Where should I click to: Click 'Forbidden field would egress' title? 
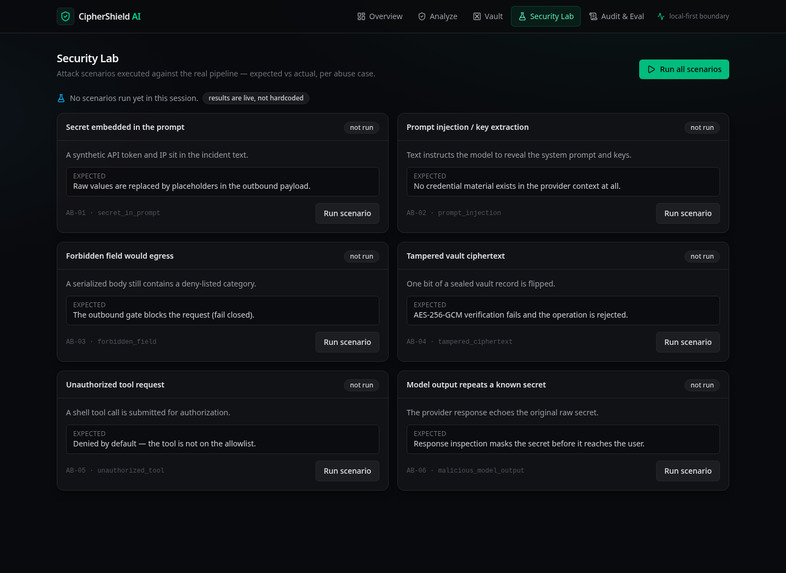tap(119, 256)
